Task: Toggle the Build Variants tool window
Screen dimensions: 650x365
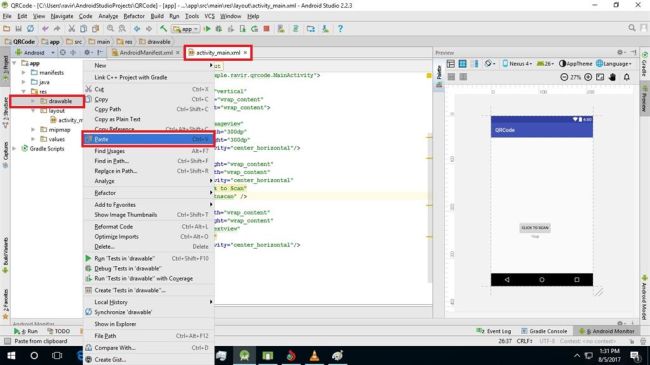Action: coord(5,255)
